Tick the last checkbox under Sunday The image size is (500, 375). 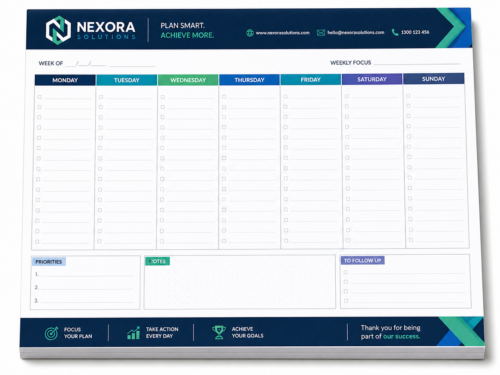click(x=411, y=240)
